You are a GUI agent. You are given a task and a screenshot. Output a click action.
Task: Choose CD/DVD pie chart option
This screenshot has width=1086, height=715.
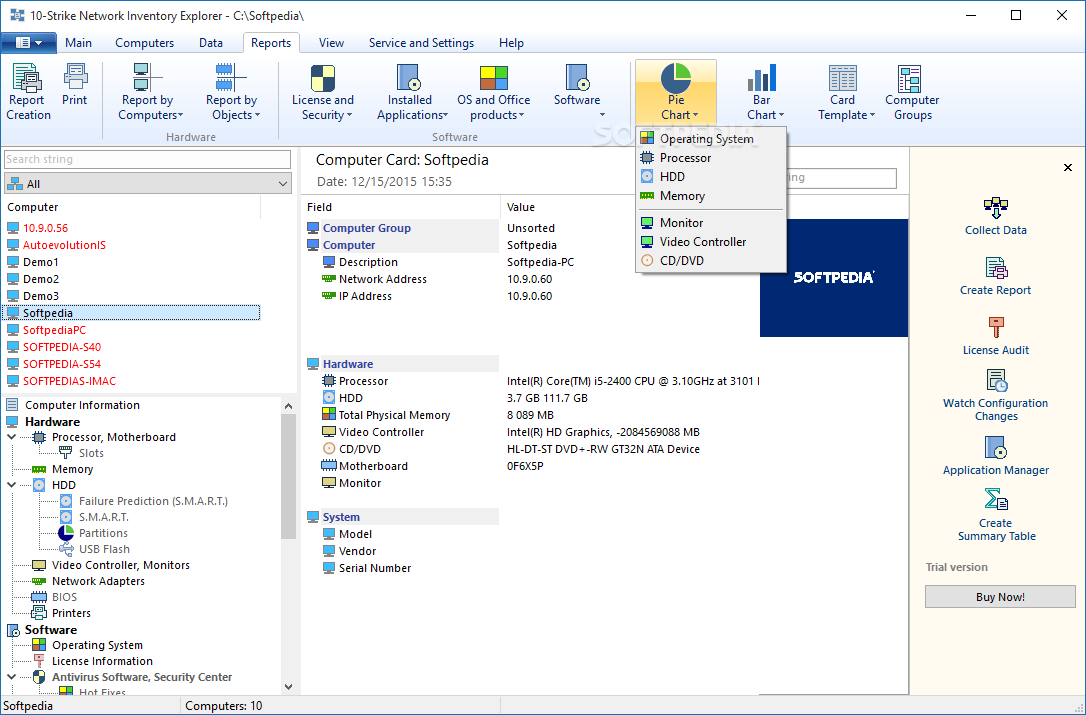pos(711,261)
